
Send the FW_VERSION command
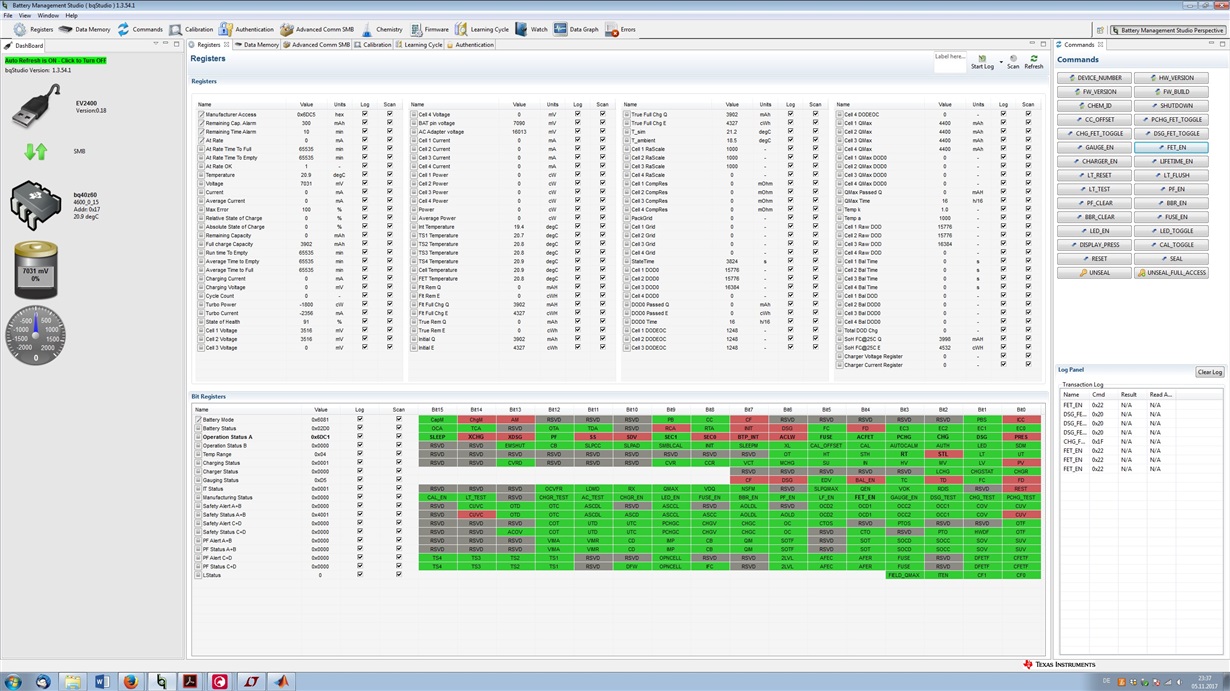point(1094,91)
